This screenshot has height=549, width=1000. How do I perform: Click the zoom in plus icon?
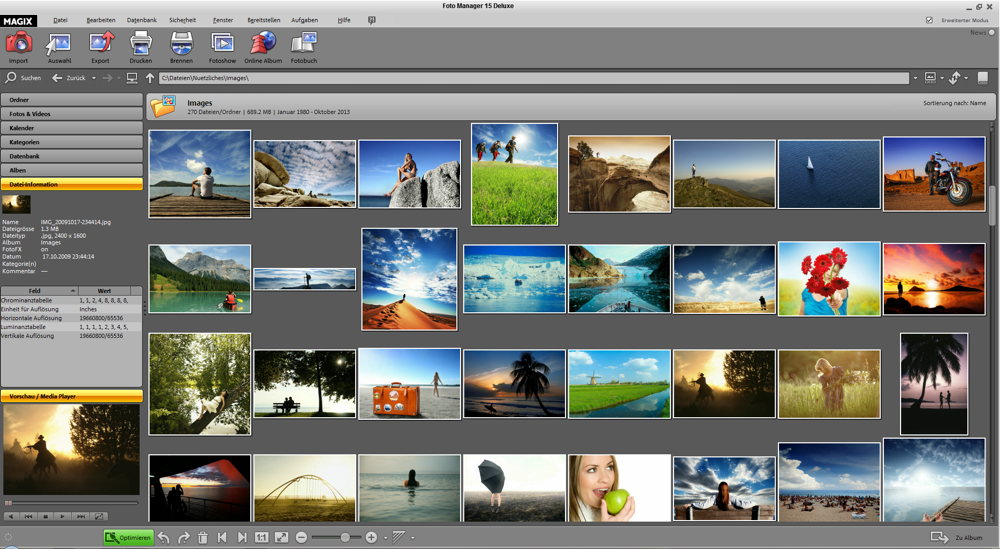point(371,538)
